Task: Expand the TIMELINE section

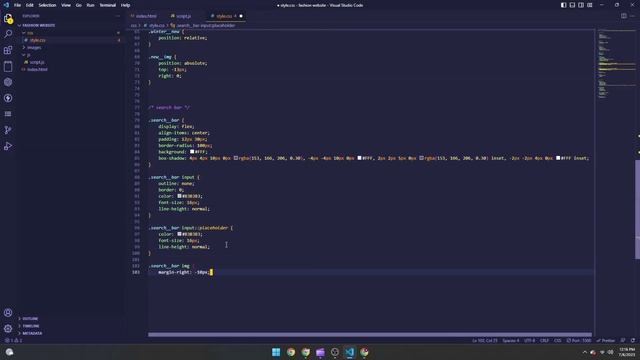Action: tap(31, 326)
